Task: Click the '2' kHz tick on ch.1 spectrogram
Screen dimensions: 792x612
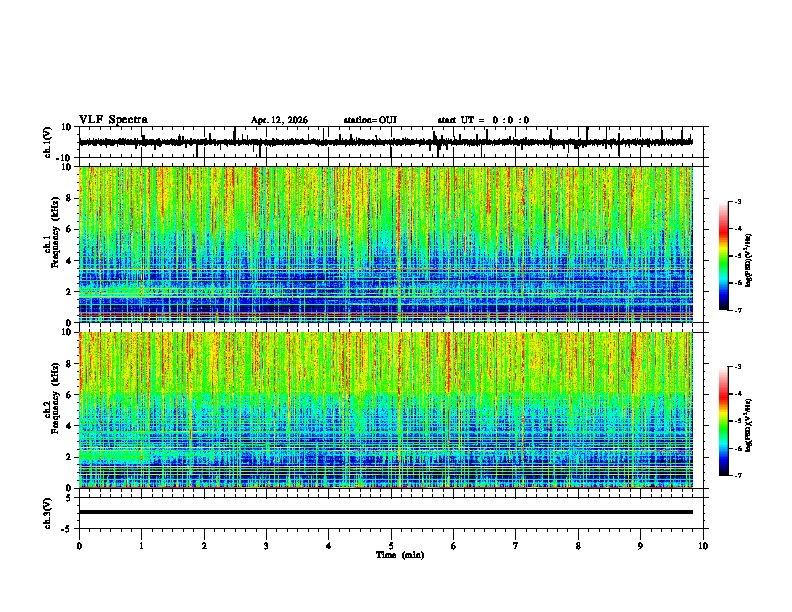Action: pyautogui.click(x=69, y=292)
